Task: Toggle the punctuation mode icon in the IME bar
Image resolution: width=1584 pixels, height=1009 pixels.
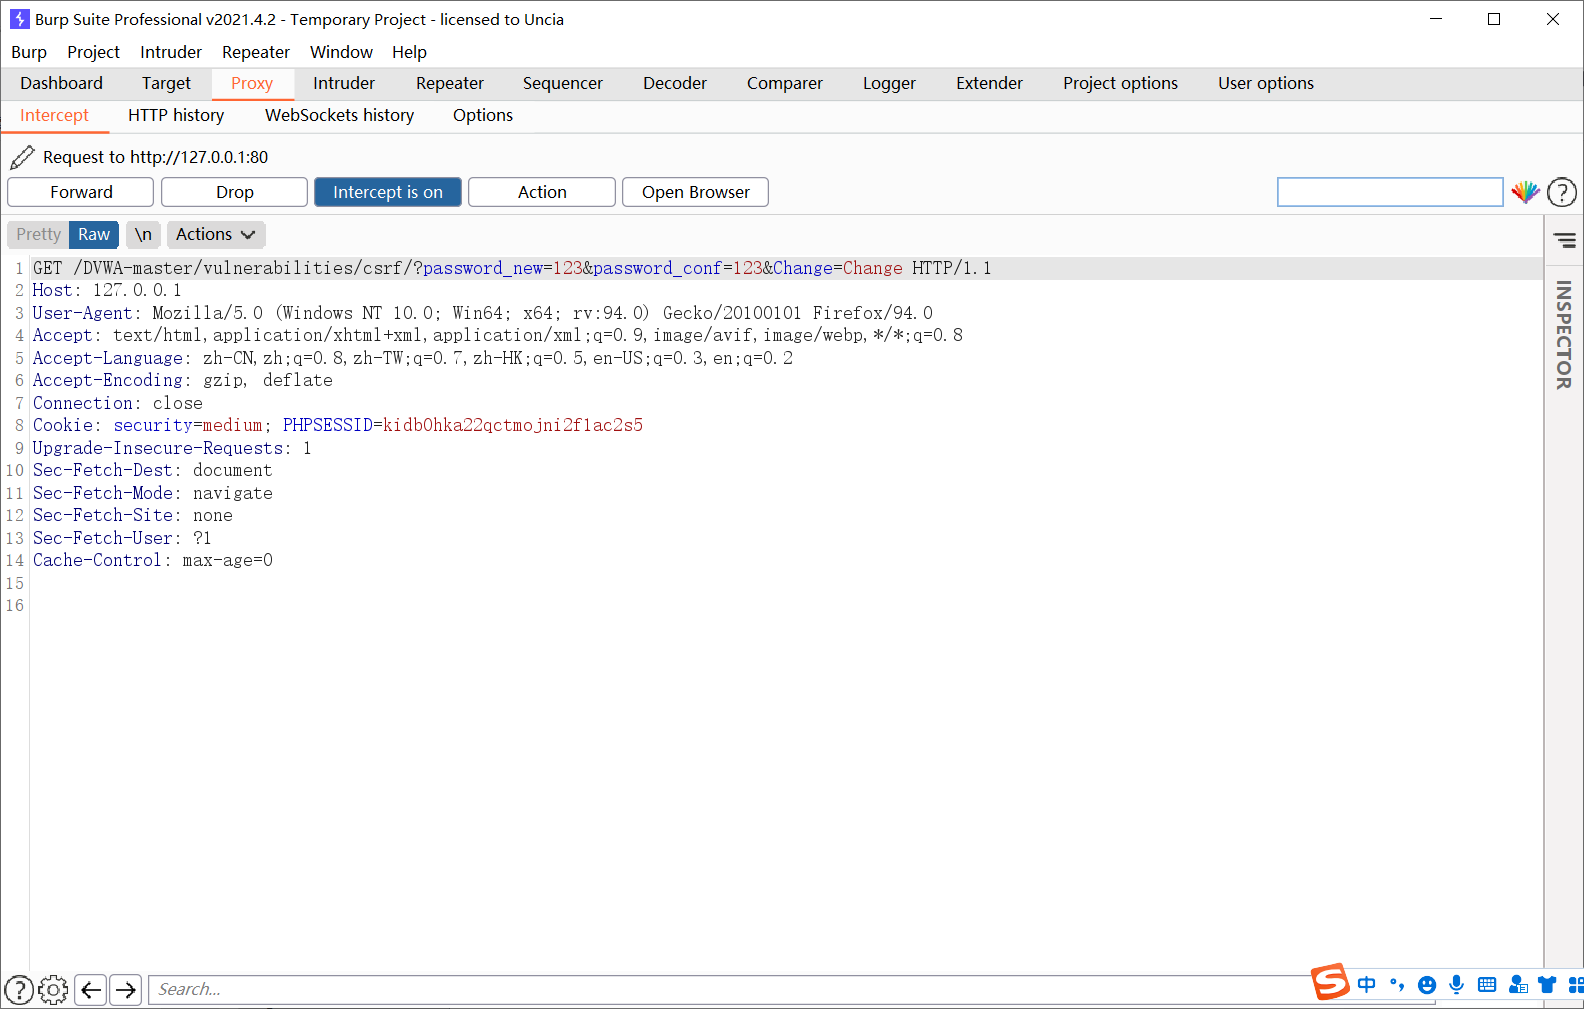Action: [x=1397, y=985]
